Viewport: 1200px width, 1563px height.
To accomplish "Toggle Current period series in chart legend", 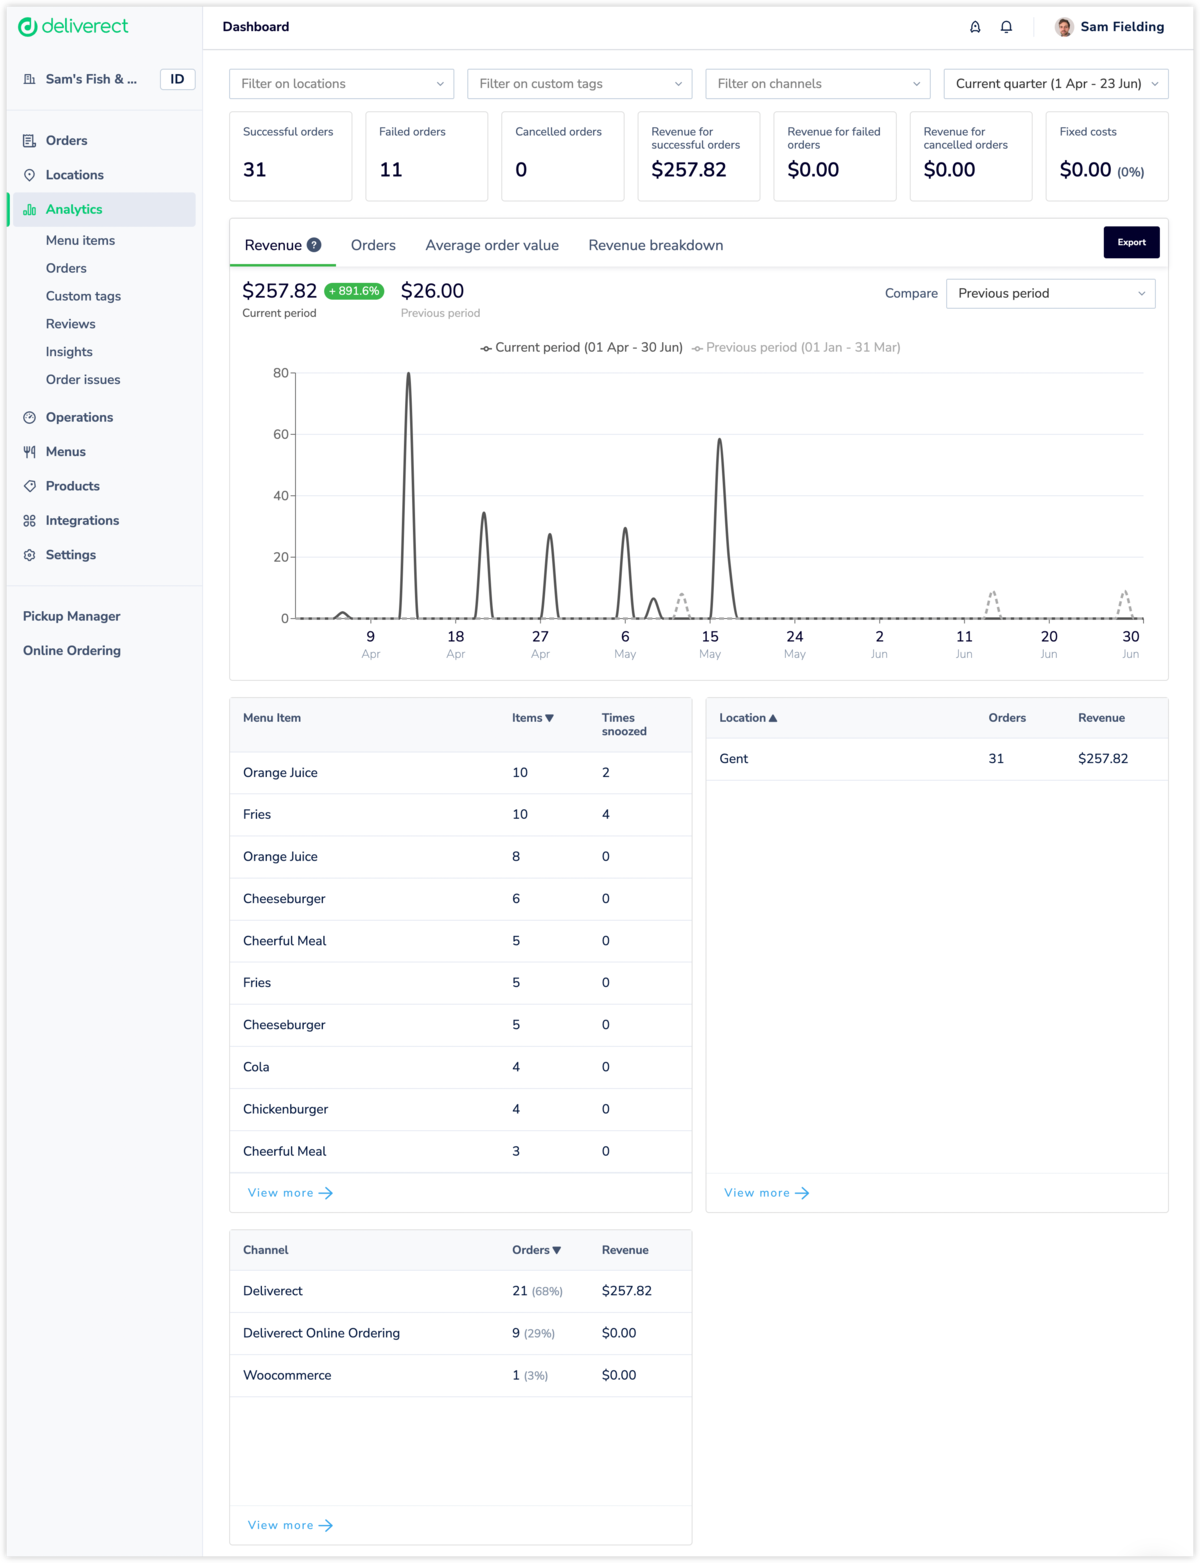I will tap(581, 348).
